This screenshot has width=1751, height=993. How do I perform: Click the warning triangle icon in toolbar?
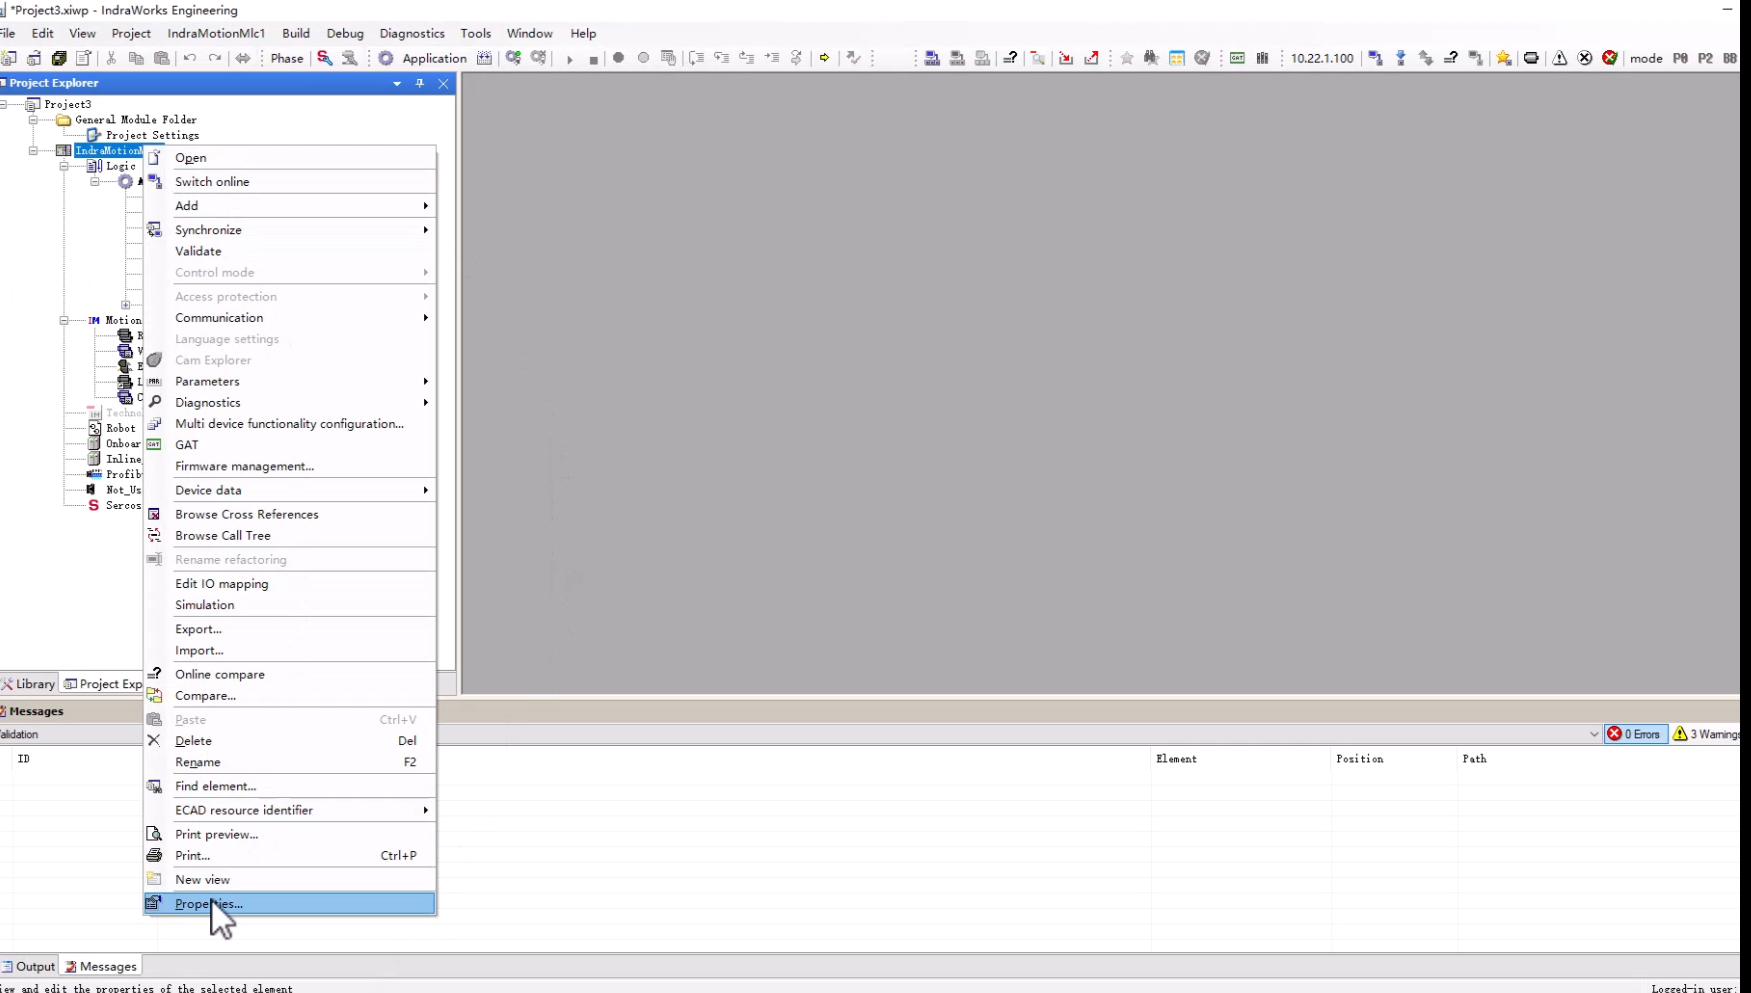click(x=1559, y=58)
